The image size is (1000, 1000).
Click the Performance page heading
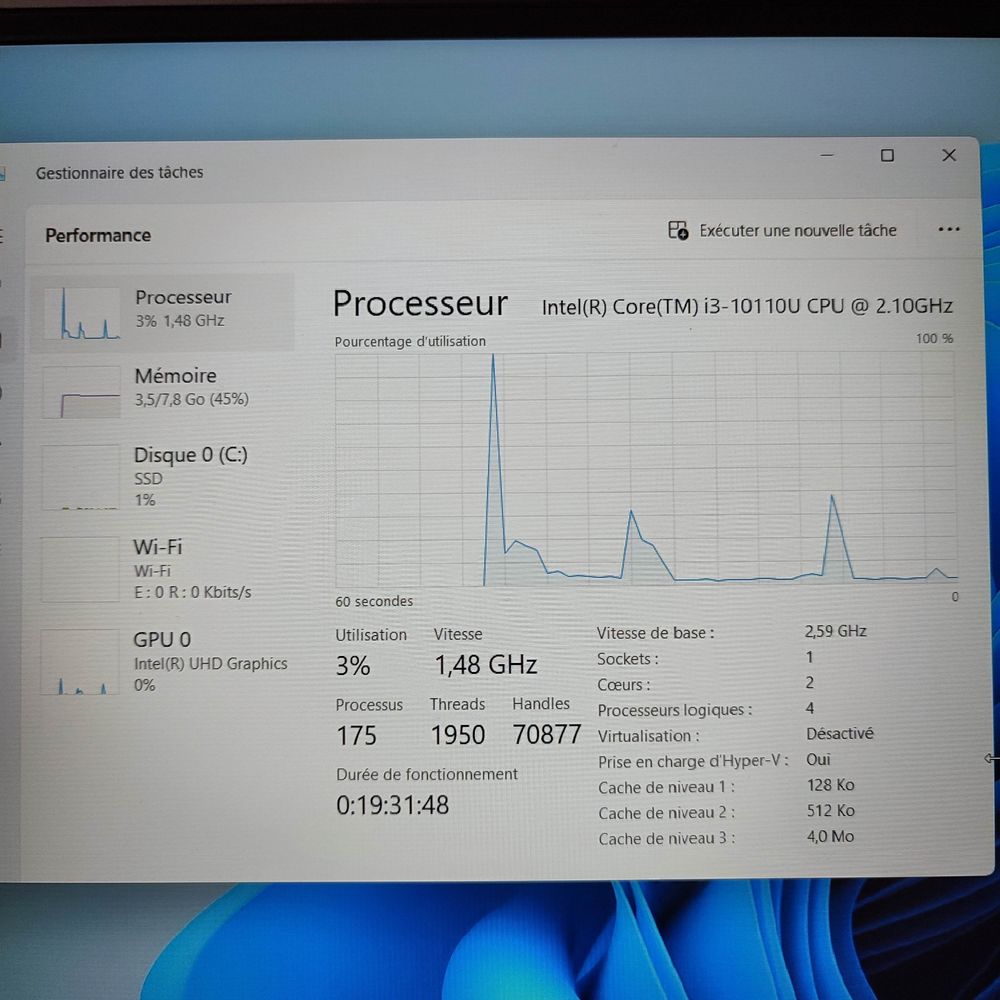click(98, 235)
